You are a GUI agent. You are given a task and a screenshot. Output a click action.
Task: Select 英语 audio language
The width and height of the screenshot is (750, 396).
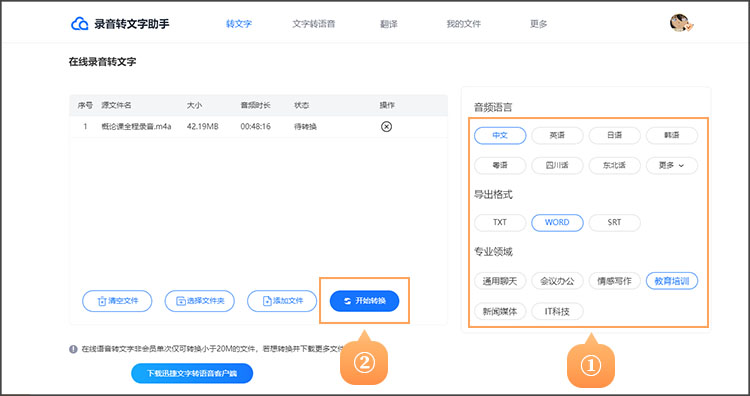click(x=557, y=136)
